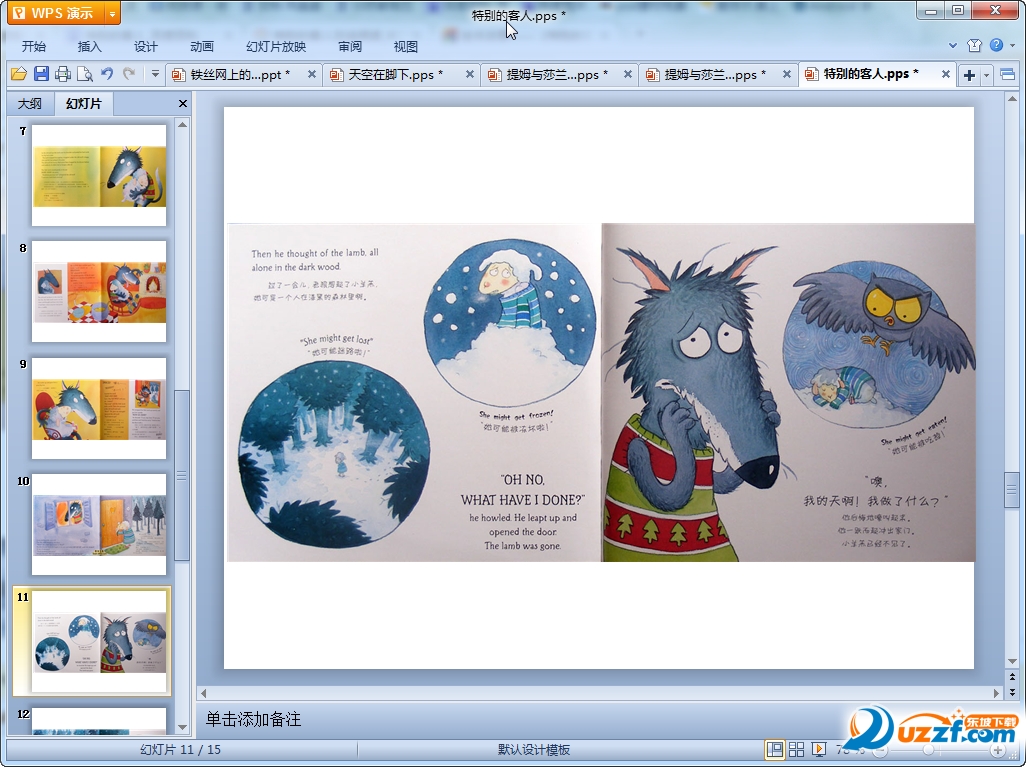The height and width of the screenshot is (767, 1026).
Task: Open the 幻灯片放映 ribbon tab
Action: click(x=275, y=46)
